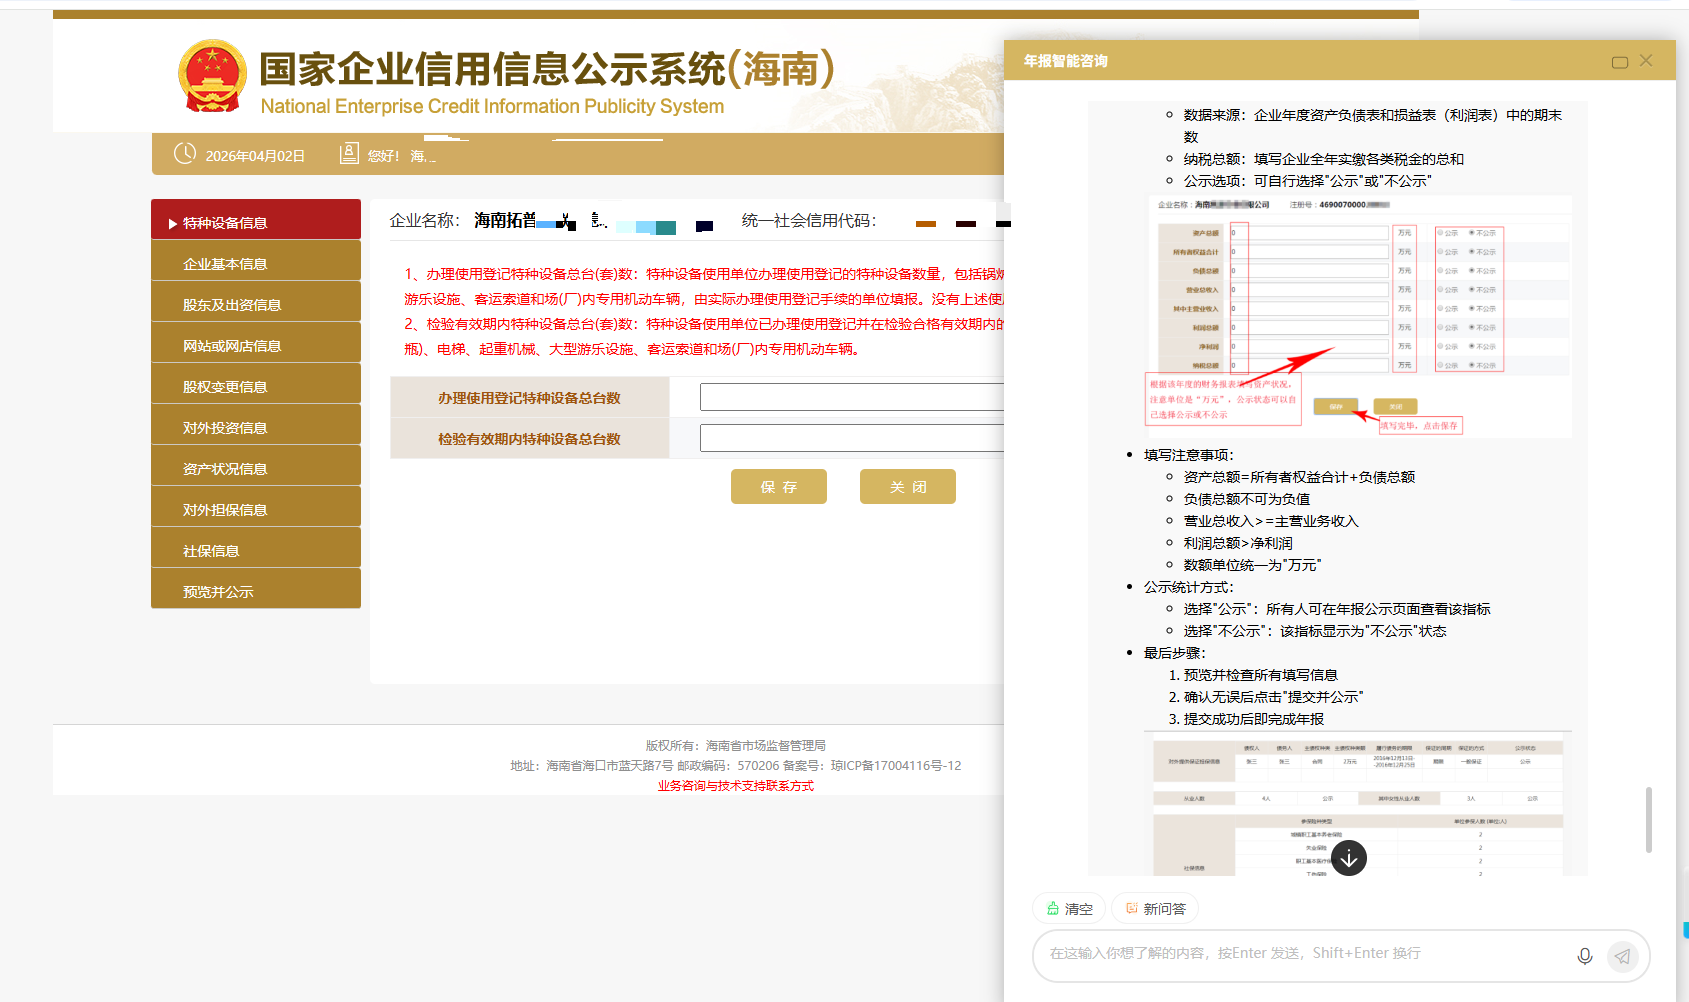Click the send message paper plane icon

click(x=1622, y=956)
